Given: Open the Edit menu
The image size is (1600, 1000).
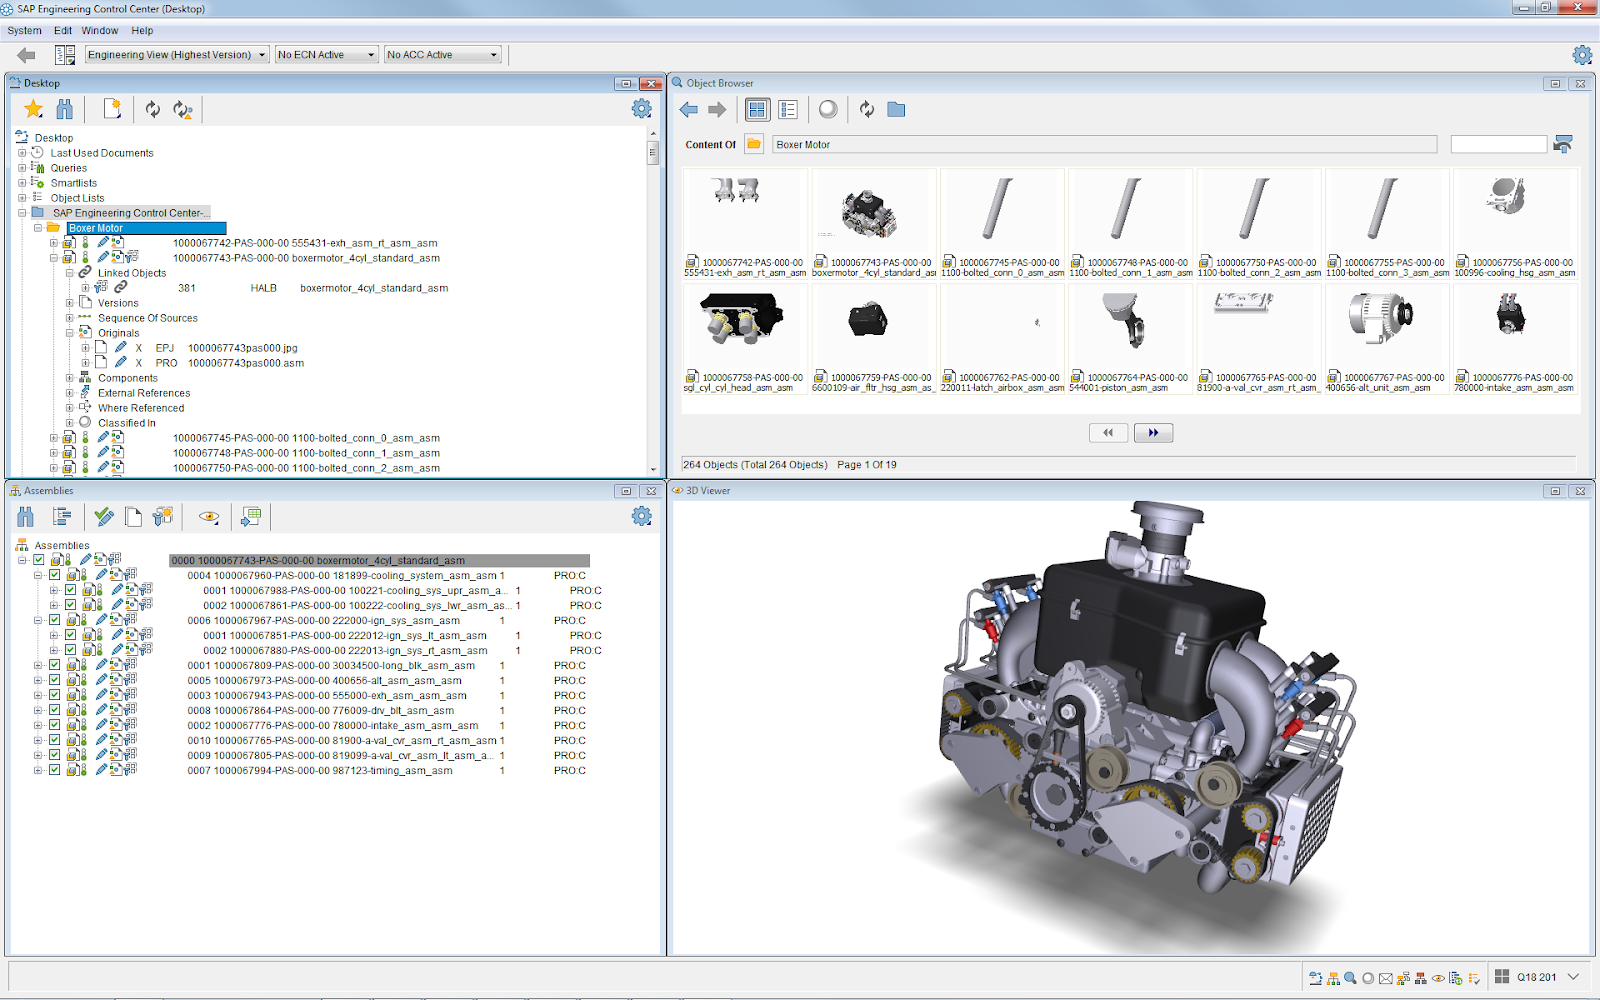Looking at the screenshot, I should 63,30.
